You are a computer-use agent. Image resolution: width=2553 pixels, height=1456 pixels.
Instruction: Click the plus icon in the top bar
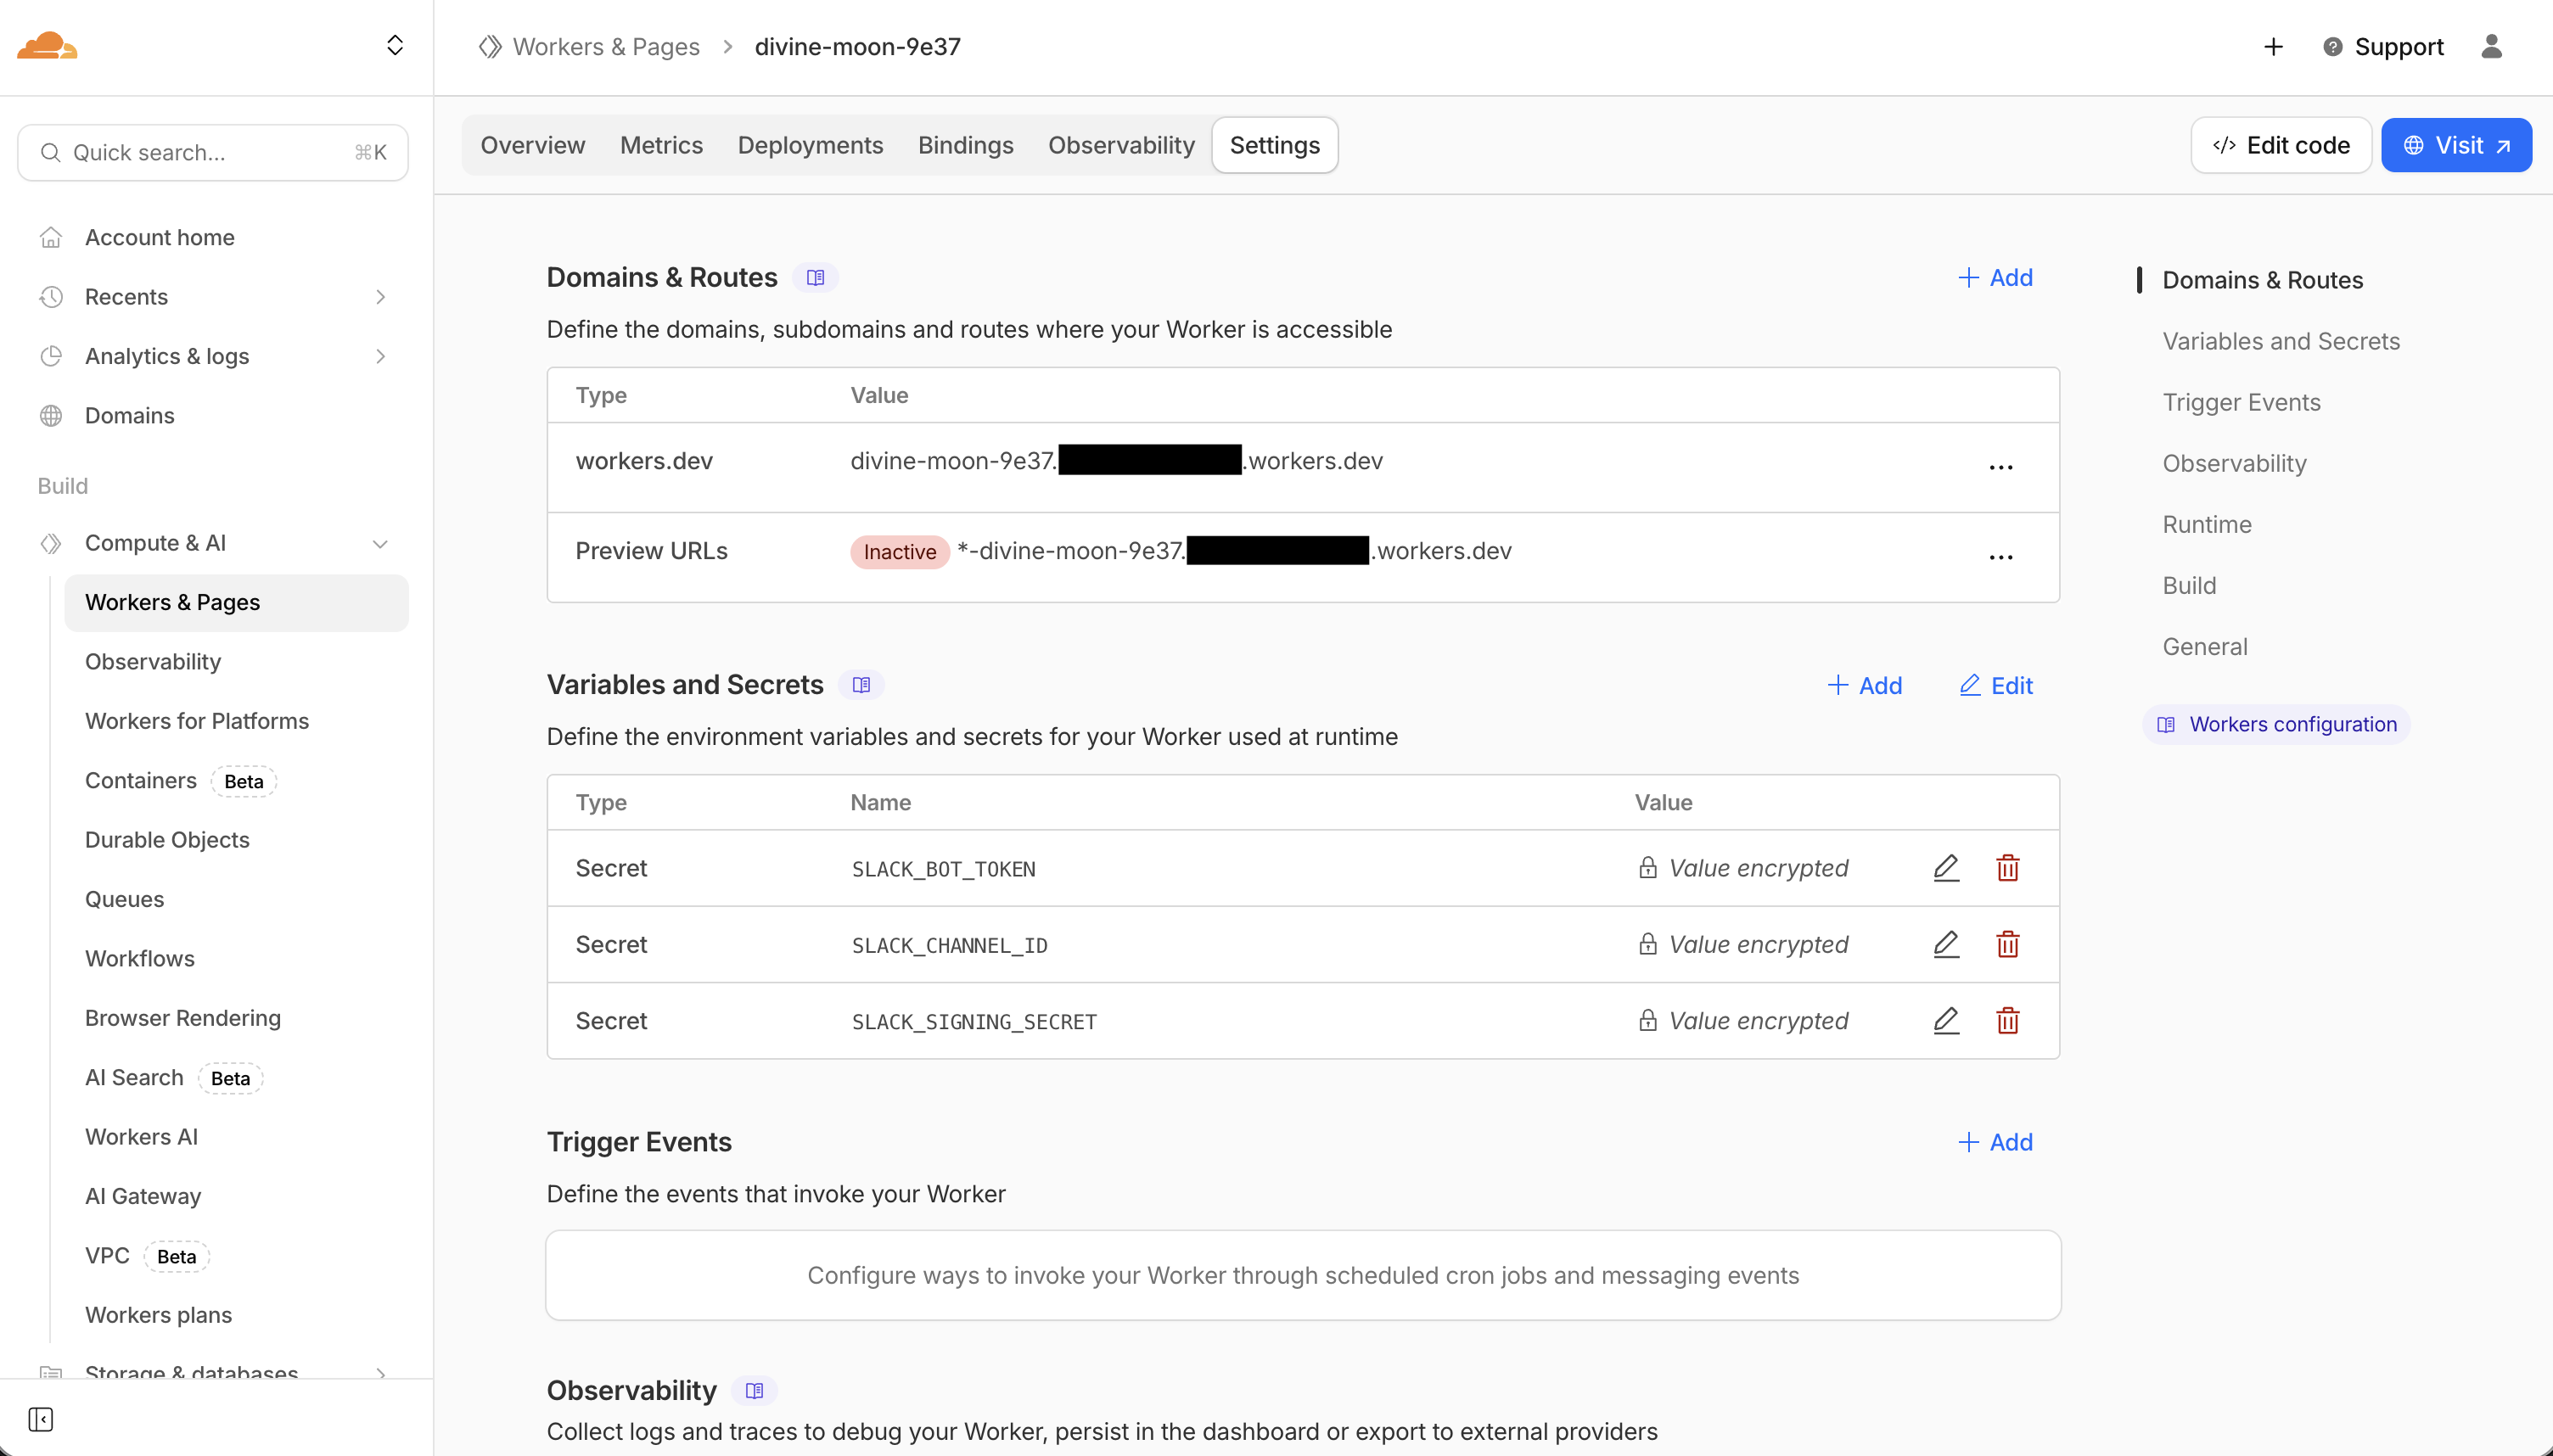[x=2273, y=46]
